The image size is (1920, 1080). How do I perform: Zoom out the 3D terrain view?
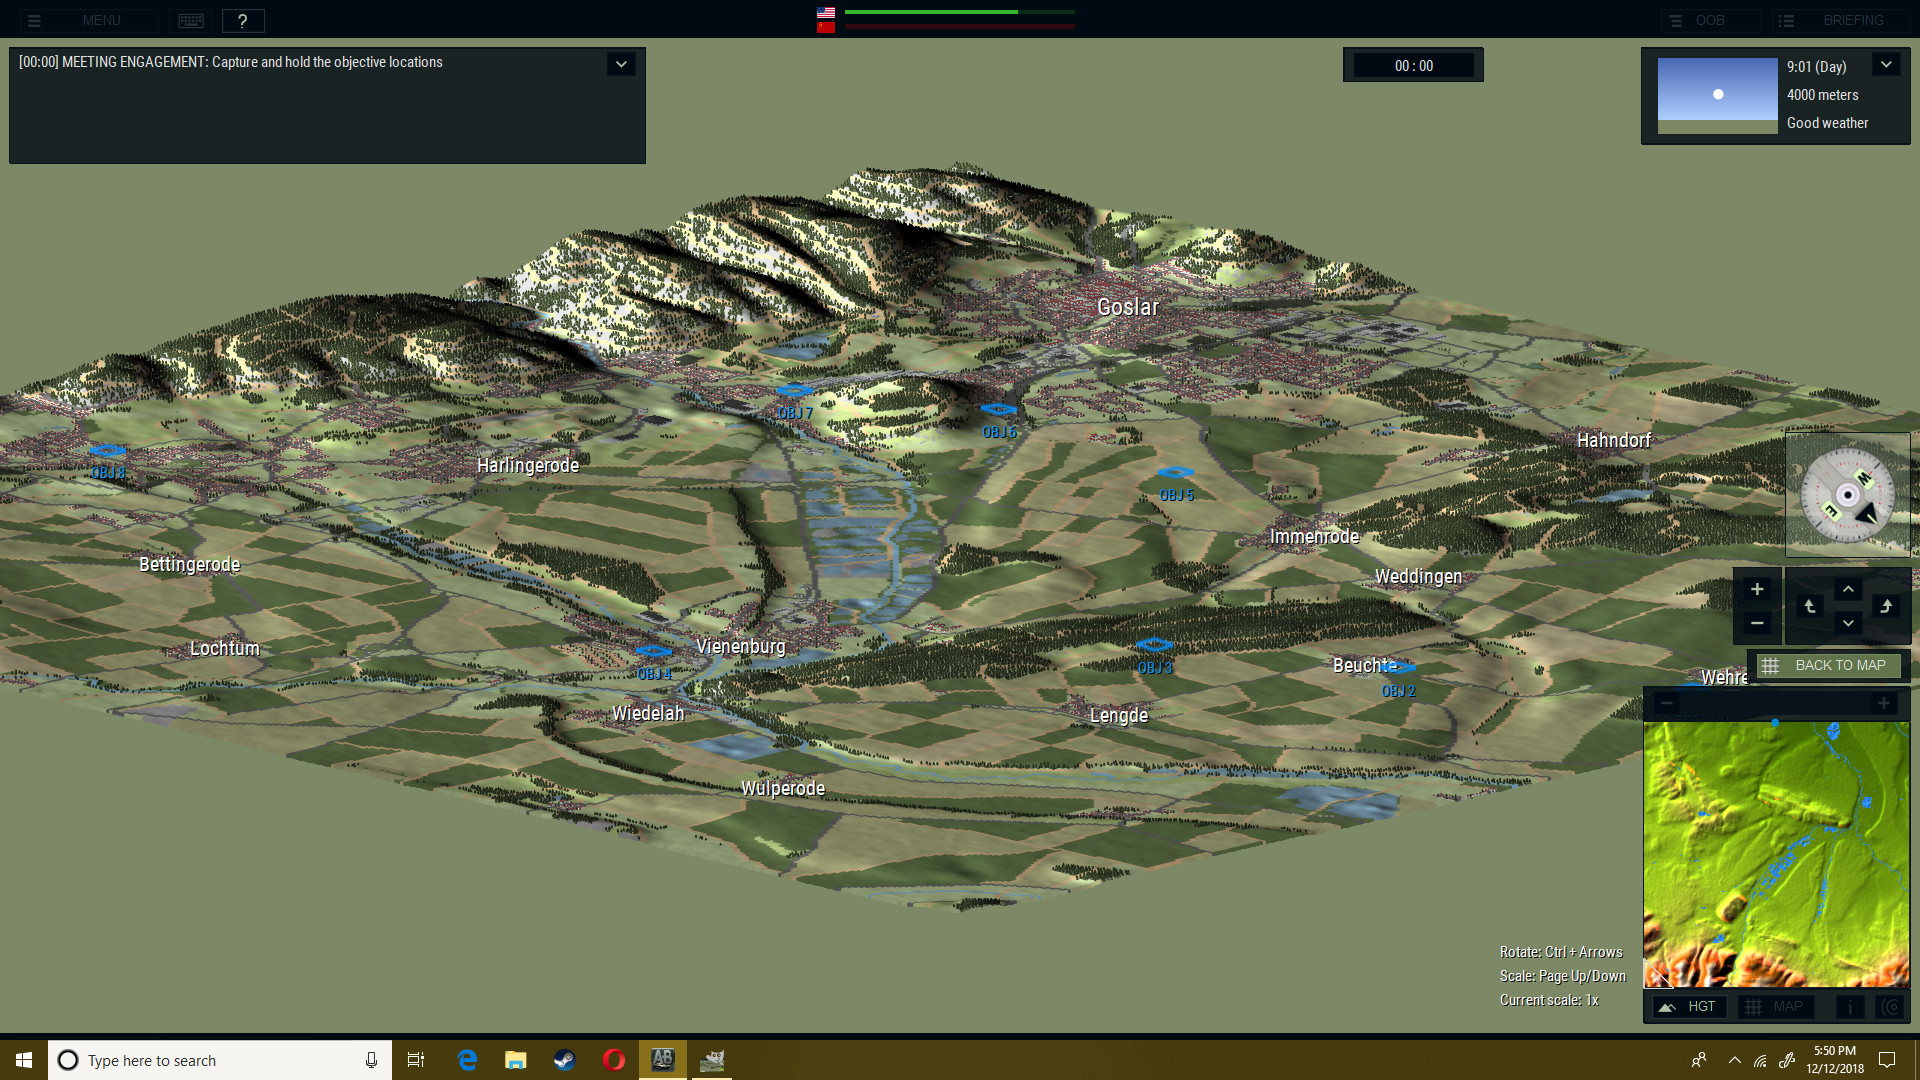click(1757, 623)
